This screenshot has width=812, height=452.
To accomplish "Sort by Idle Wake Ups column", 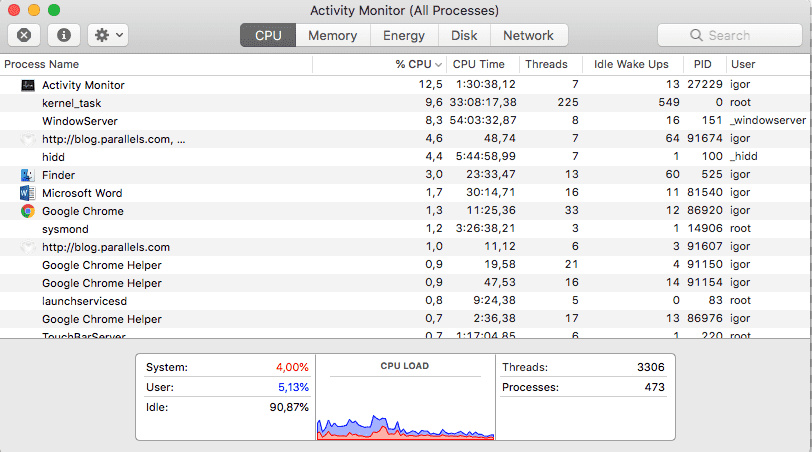I will [632, 64].
